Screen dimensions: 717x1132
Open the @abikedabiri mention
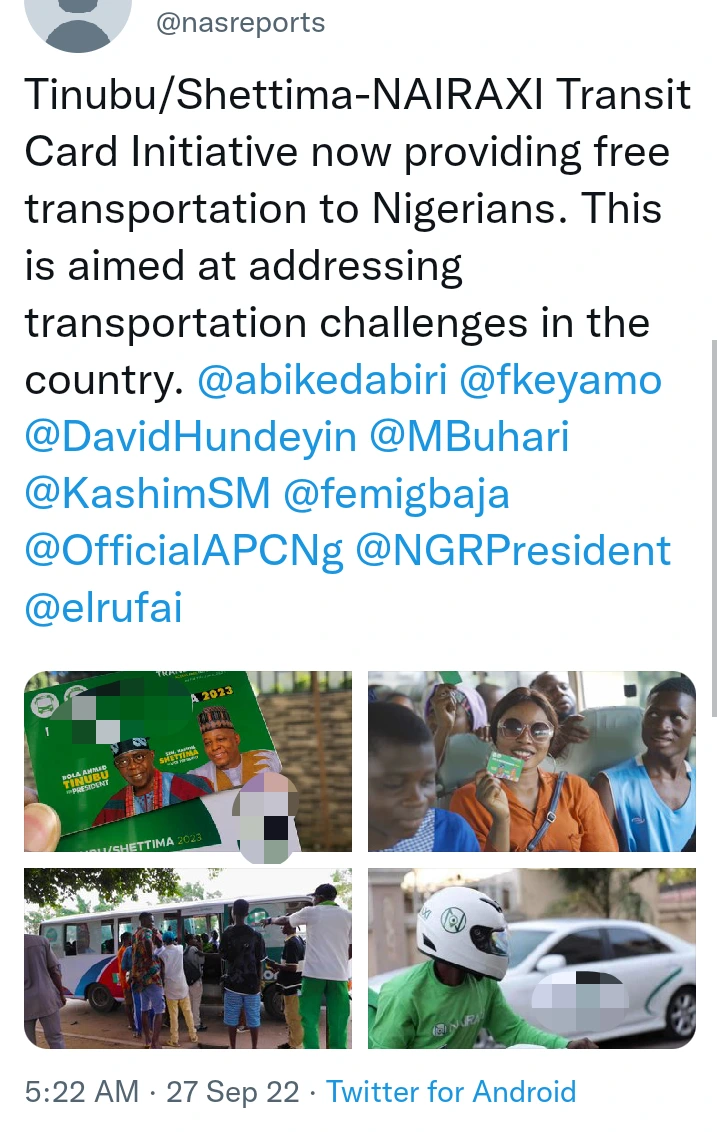pos(322,380)
